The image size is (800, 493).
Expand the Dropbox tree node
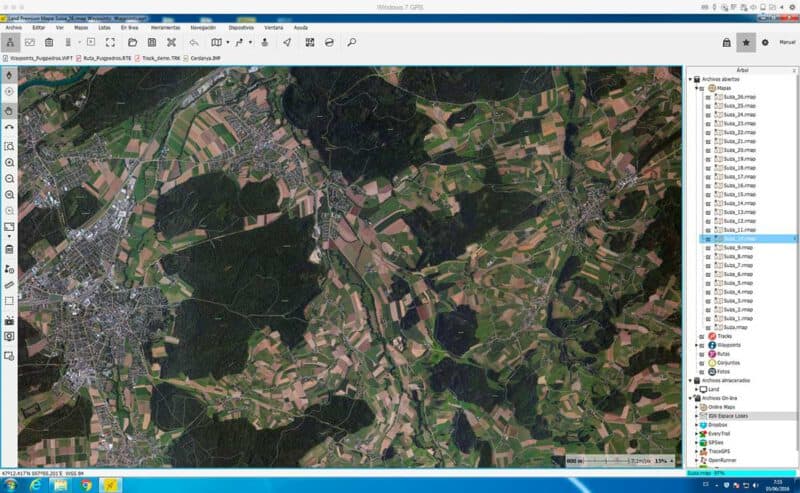696,425
